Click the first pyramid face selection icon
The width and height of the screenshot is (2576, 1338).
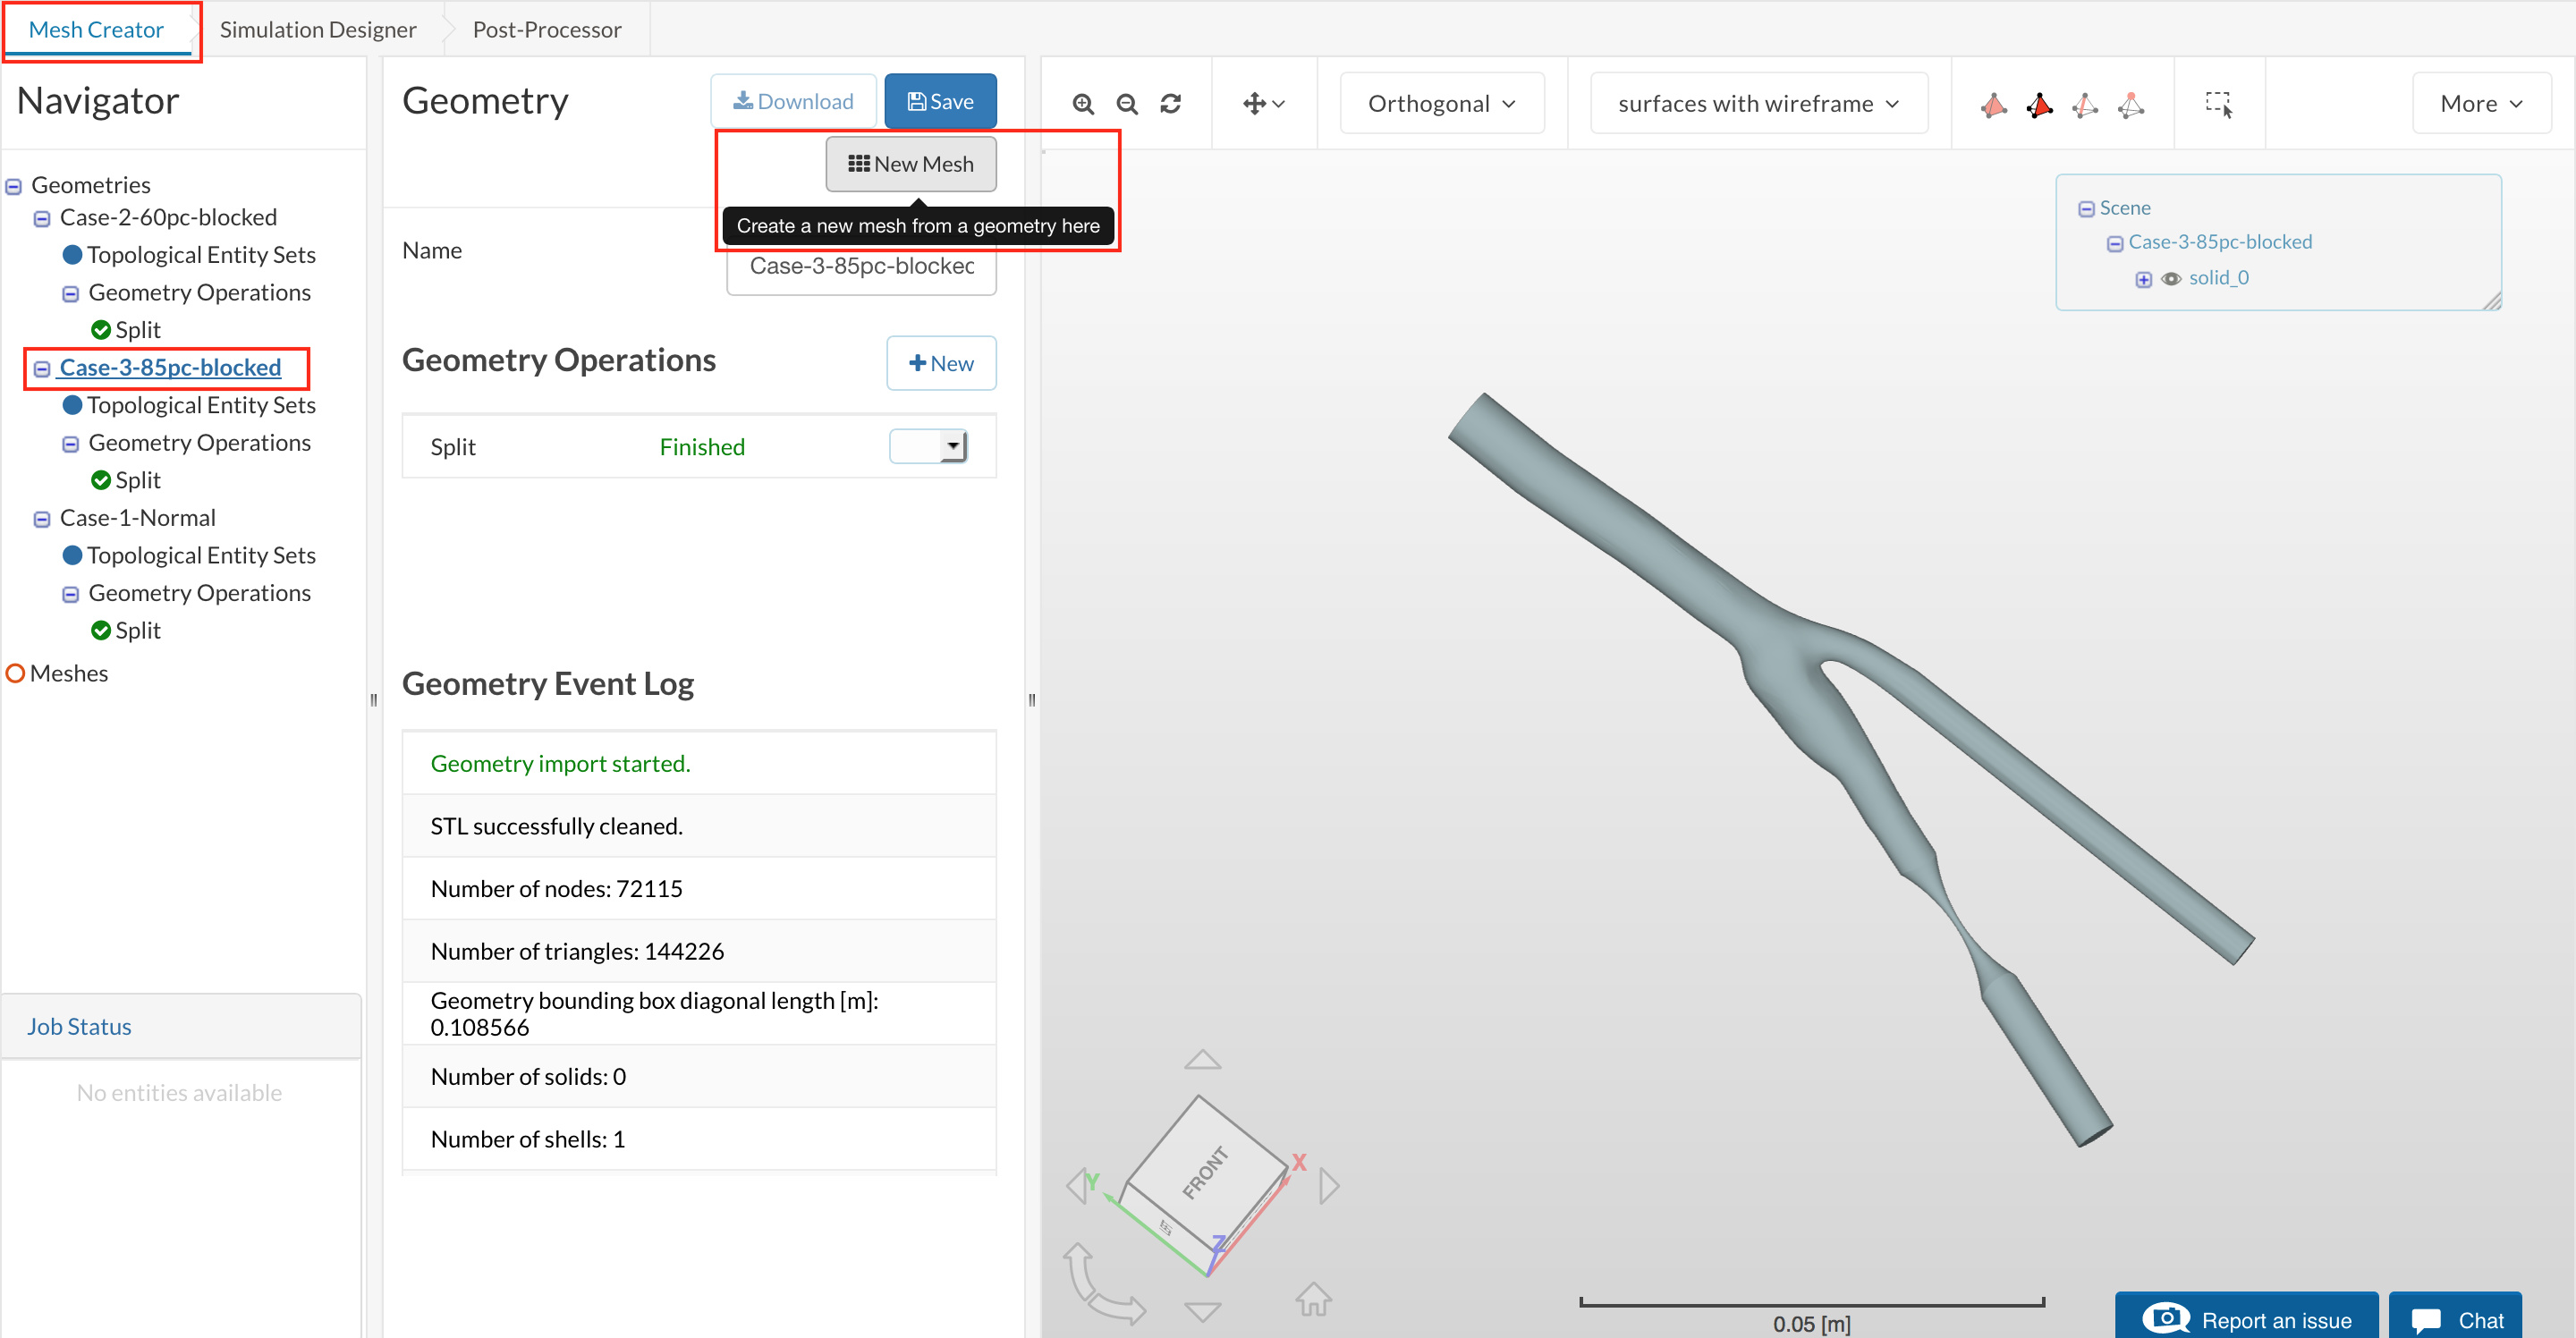(1993, 104)
